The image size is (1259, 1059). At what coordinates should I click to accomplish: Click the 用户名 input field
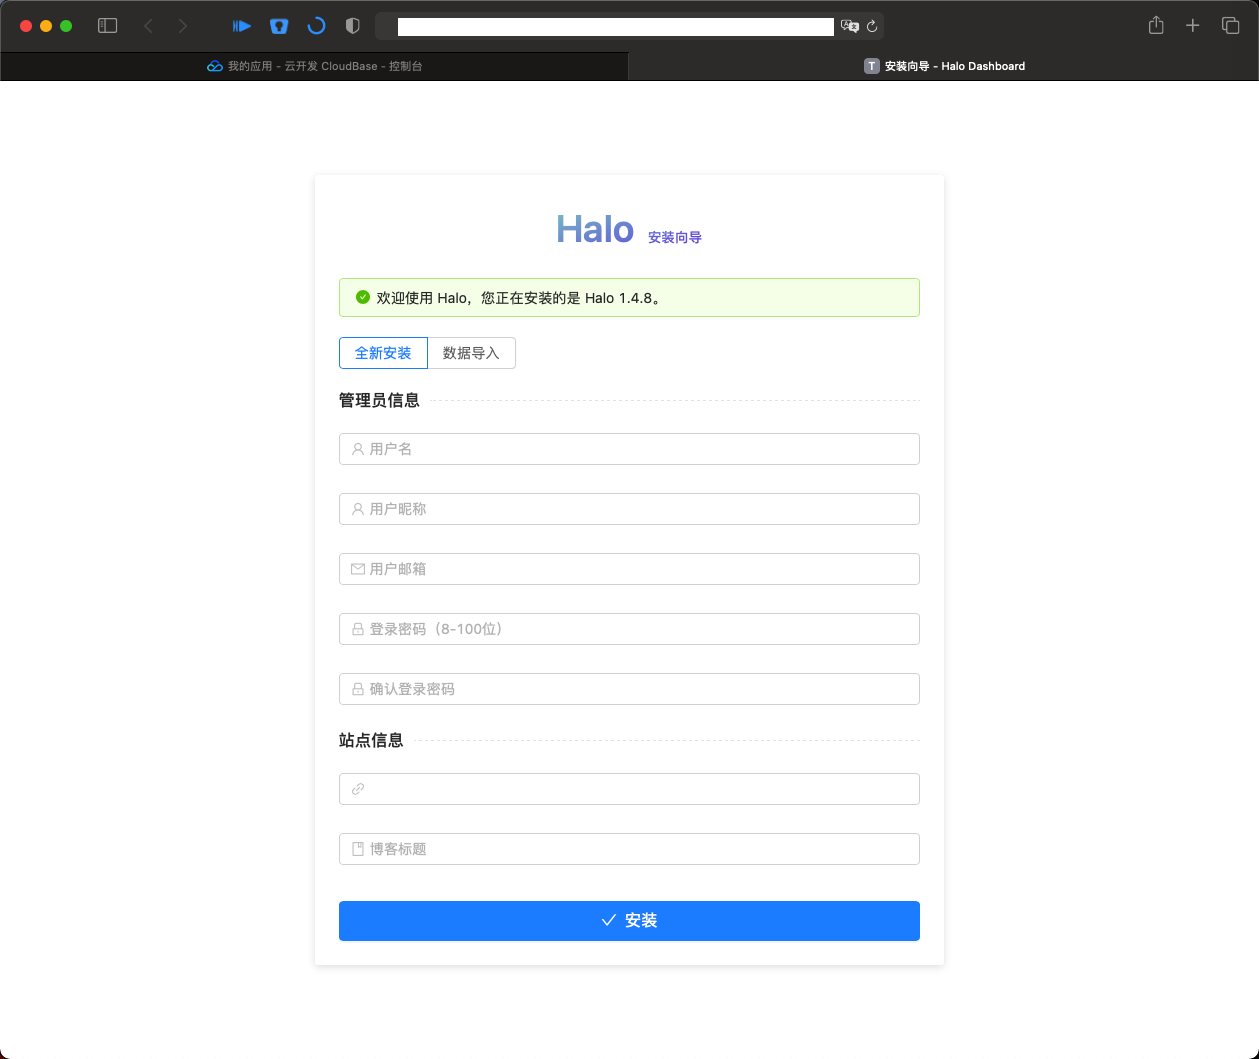tap(629, 449)
